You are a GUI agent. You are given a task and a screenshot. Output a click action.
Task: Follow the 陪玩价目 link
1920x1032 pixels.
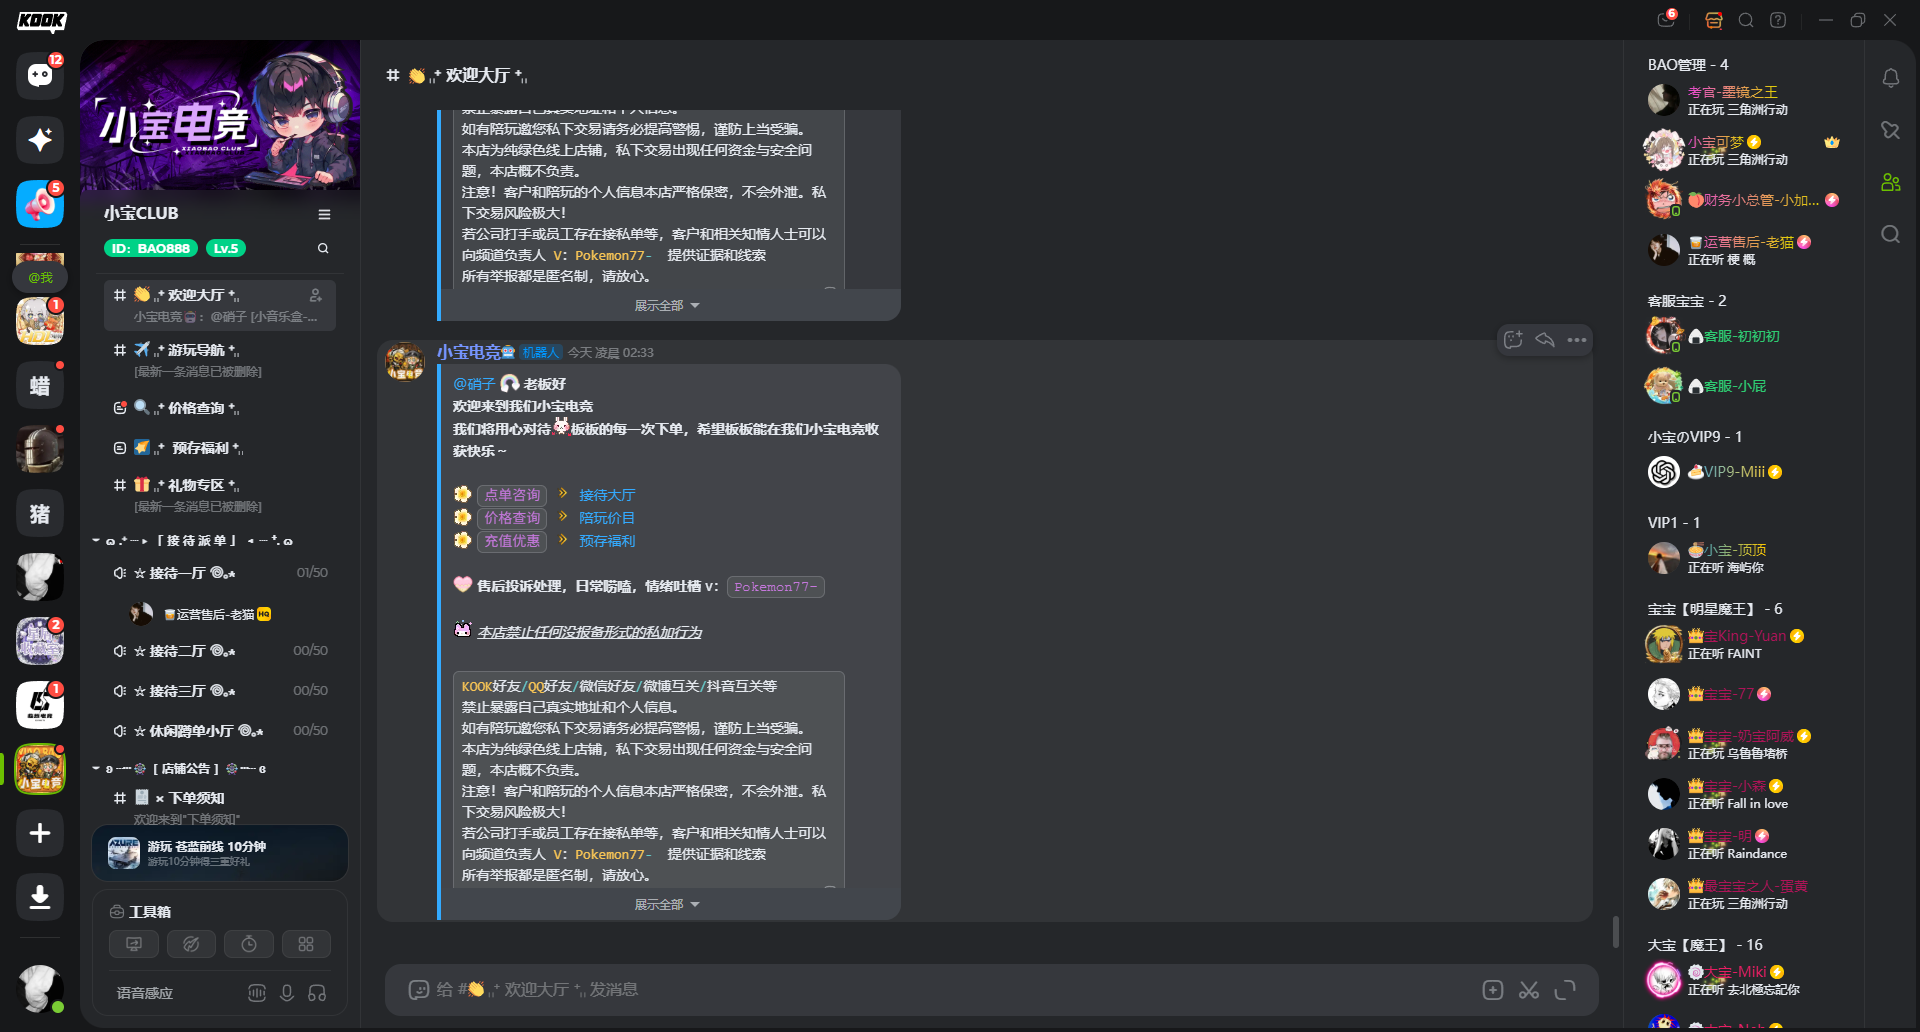[607, 518]
